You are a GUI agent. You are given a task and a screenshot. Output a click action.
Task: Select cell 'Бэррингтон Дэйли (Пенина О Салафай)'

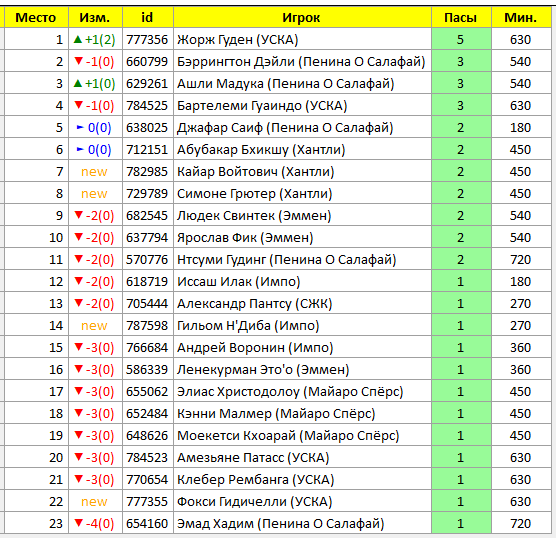coord(302,61)
